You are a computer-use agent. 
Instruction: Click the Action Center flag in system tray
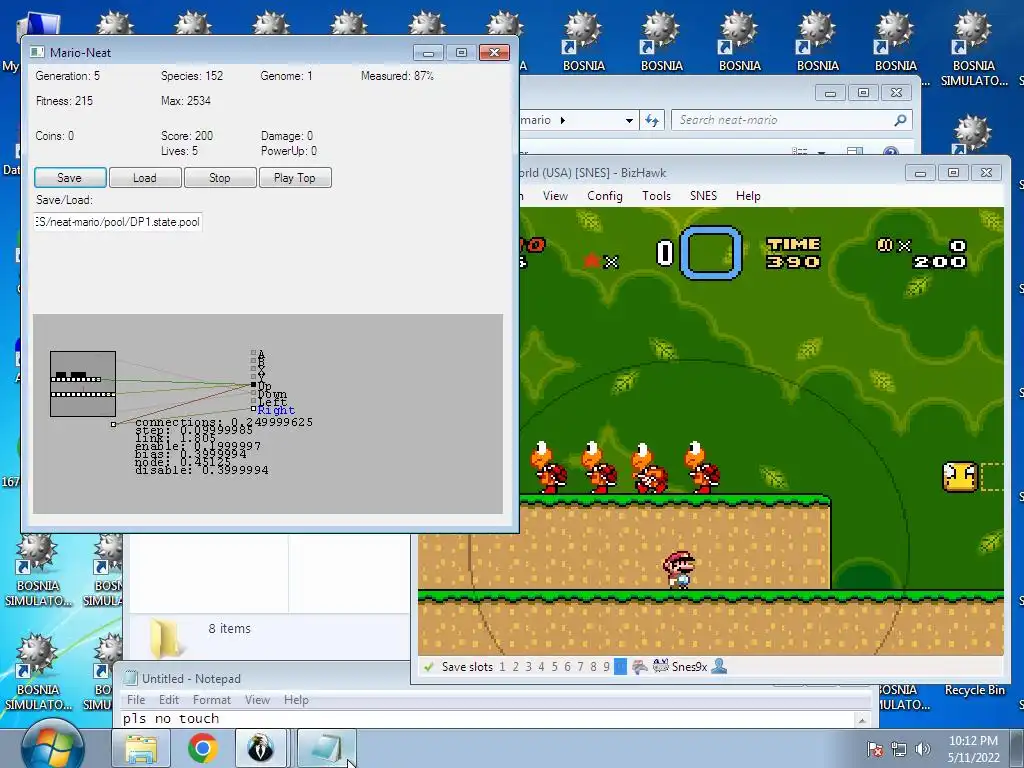pos(875,749)
